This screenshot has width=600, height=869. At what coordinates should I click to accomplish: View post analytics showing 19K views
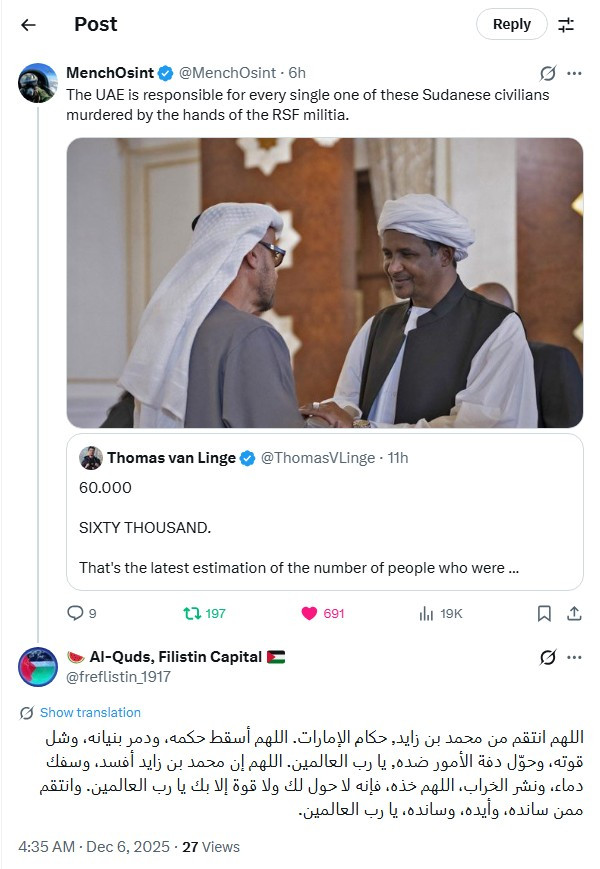(x=426, y=613)
